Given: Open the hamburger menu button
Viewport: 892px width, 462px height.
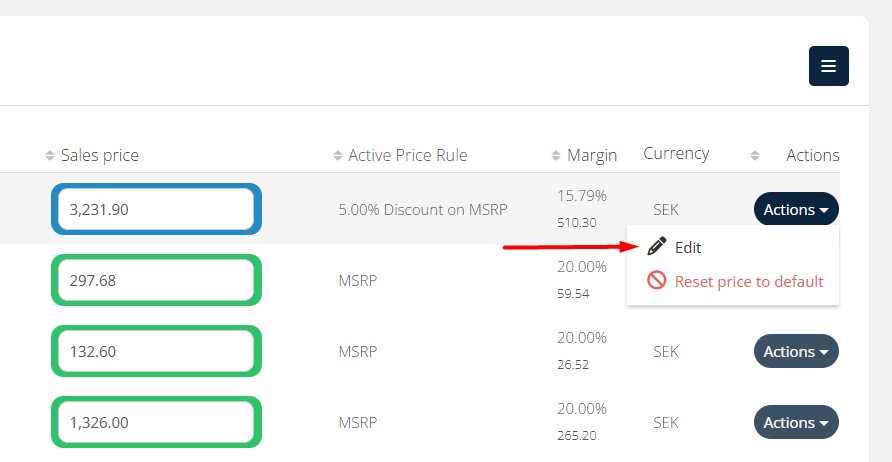Looking at the screenshot, I should [828, 66].
